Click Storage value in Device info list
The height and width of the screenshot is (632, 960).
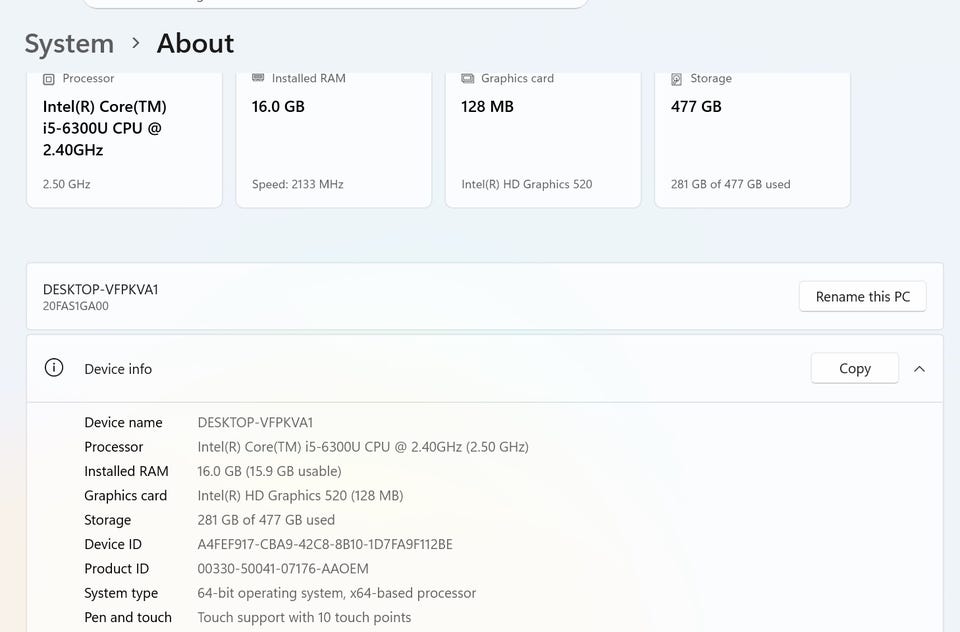pos(266,520)
